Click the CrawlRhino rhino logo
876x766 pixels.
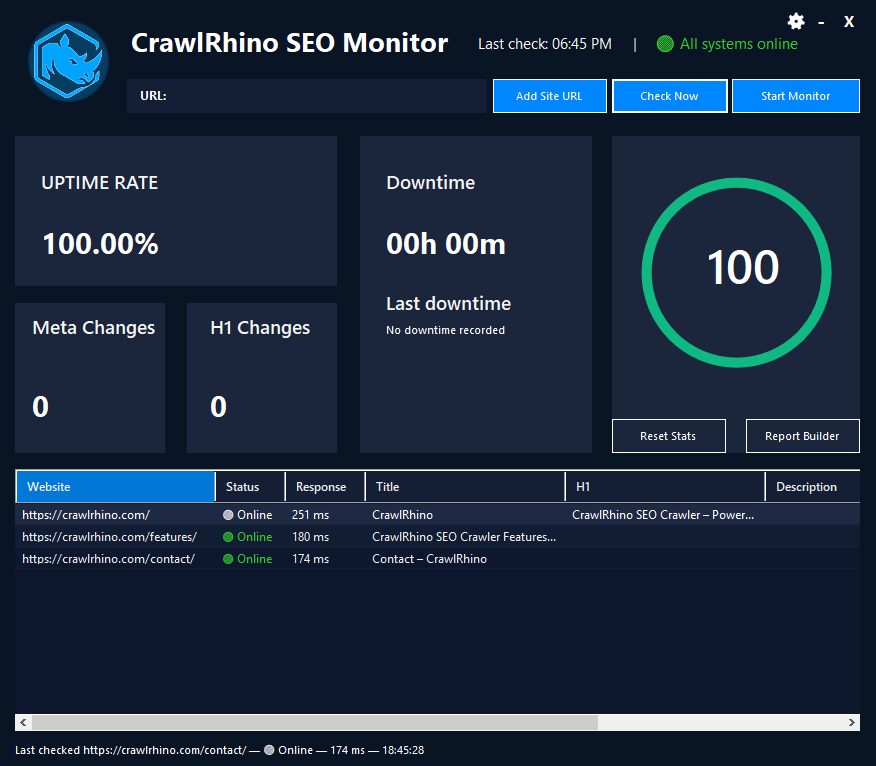[x=68, y=61]
